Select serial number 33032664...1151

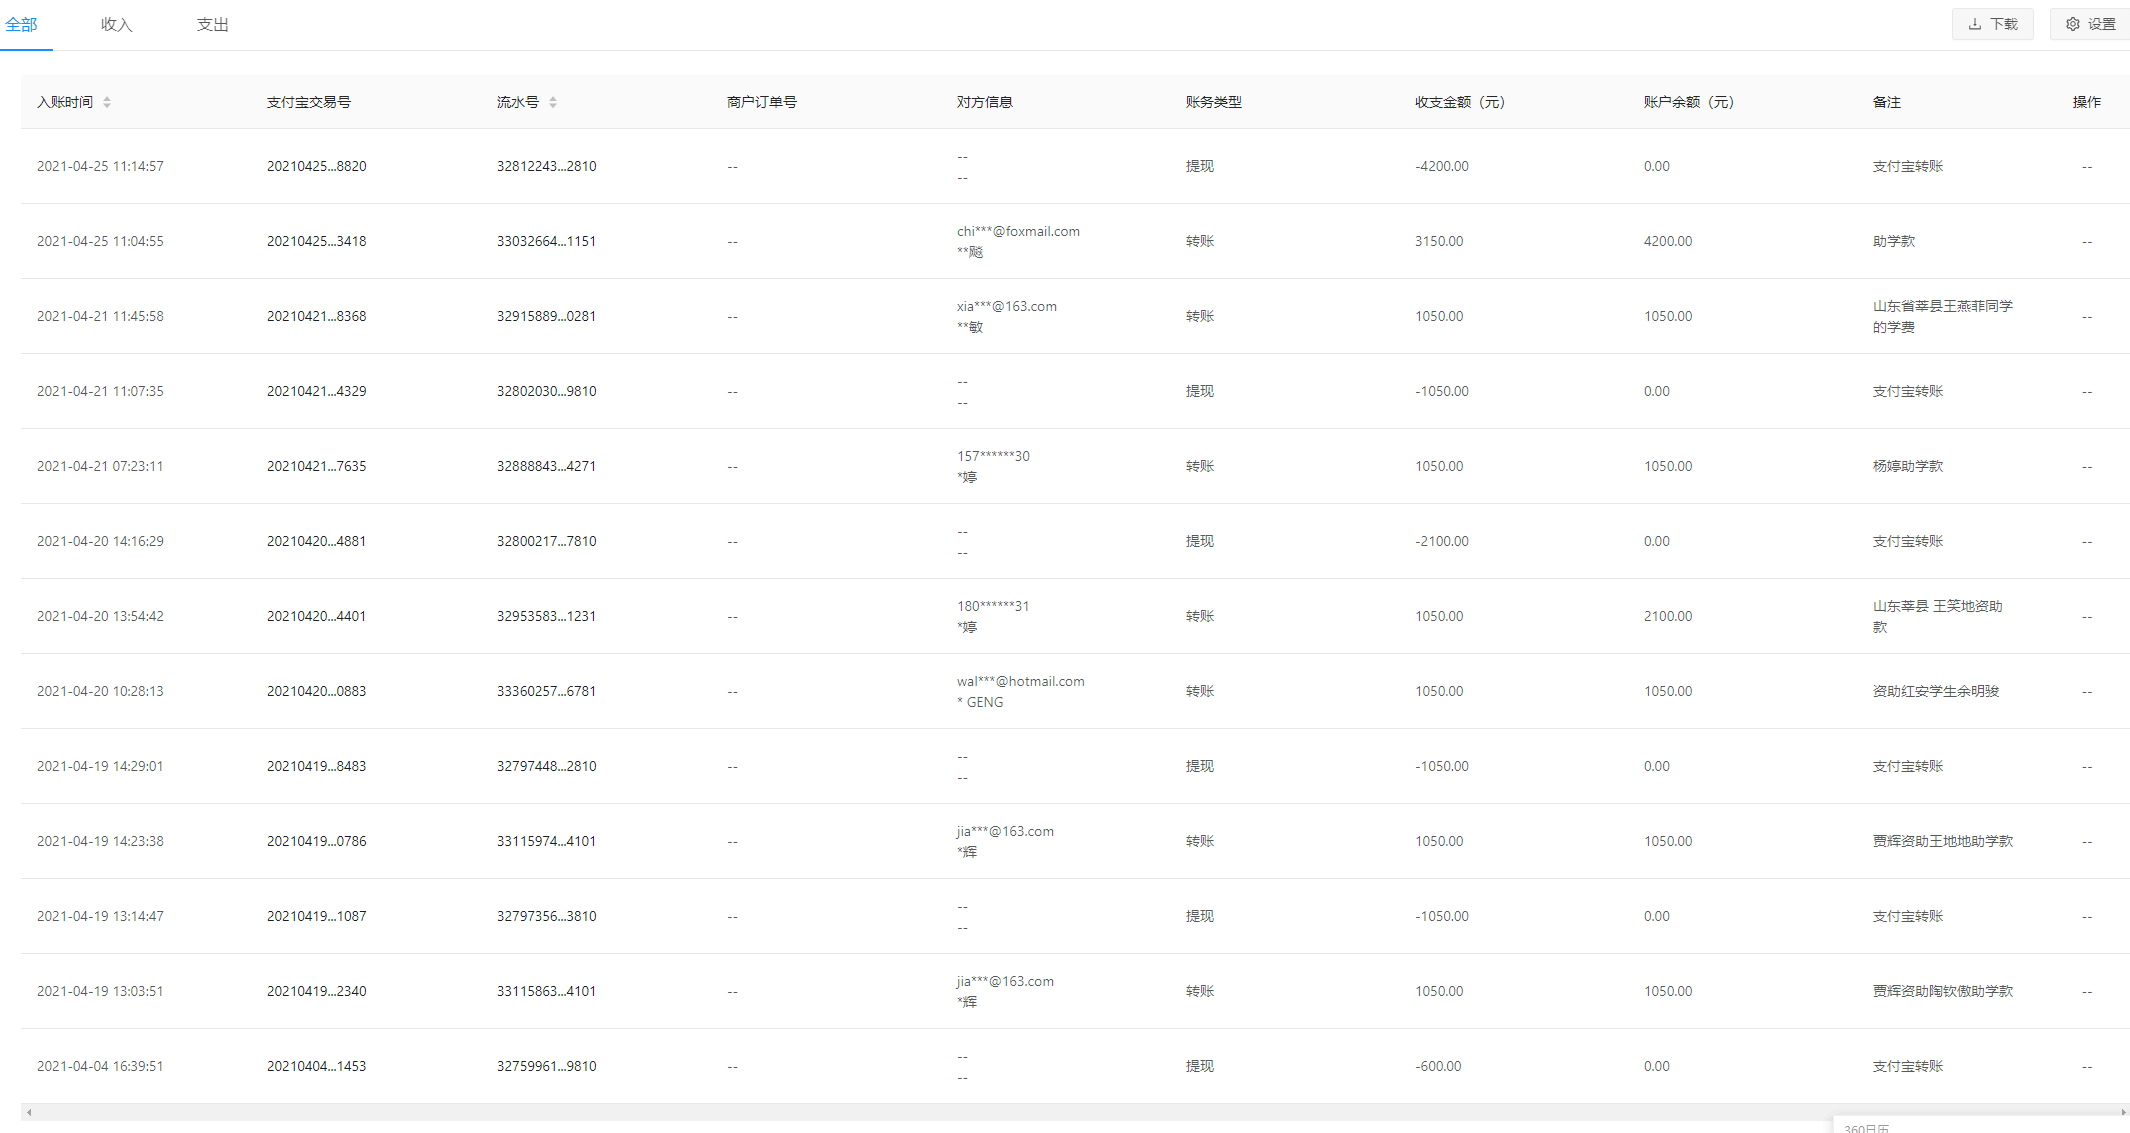click(x=546, y=241)
